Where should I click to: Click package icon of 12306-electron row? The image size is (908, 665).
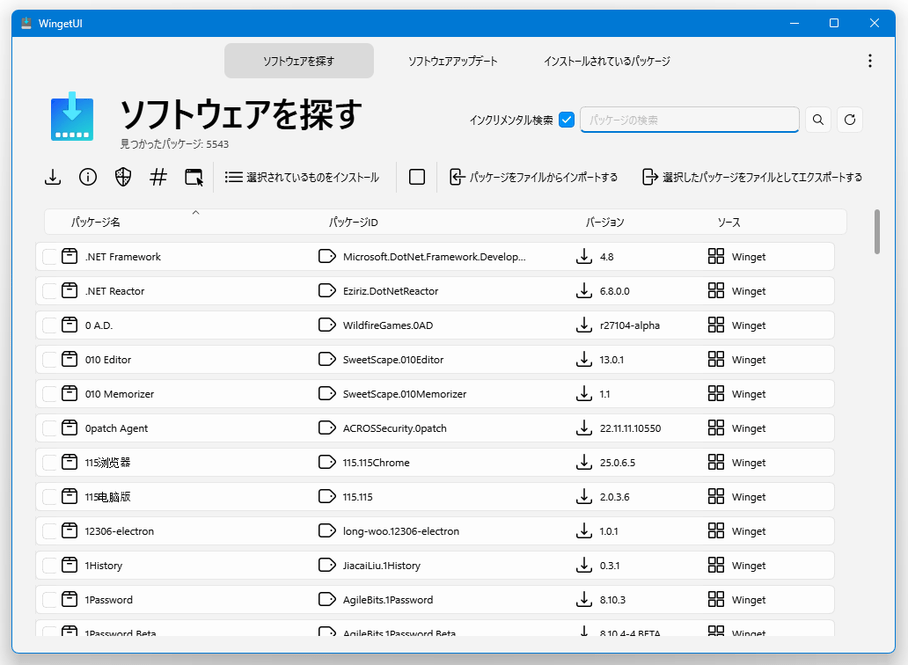69,531
